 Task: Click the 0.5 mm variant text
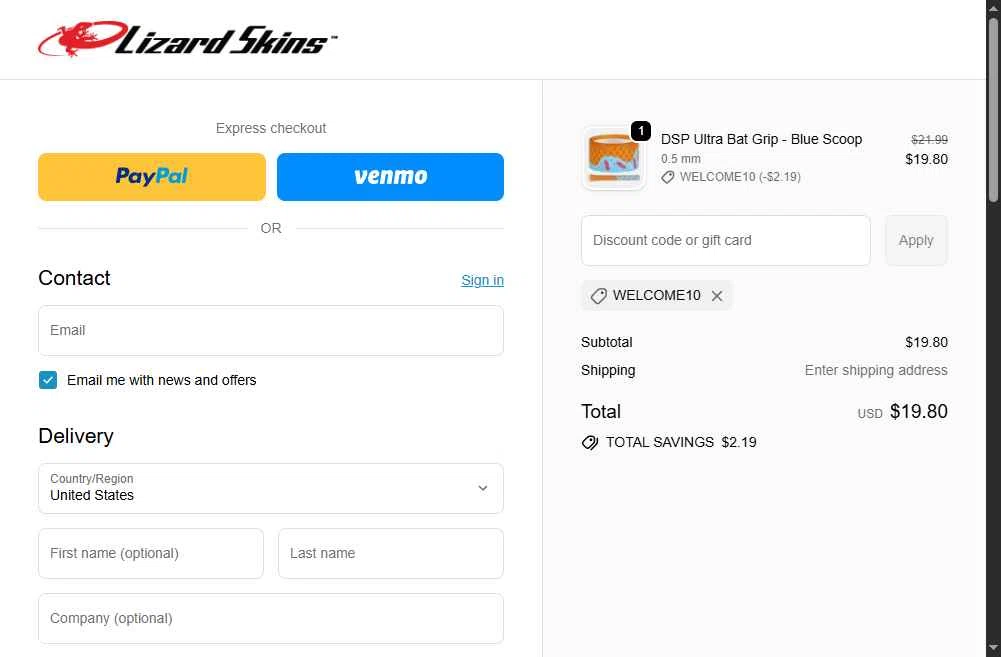681,158
